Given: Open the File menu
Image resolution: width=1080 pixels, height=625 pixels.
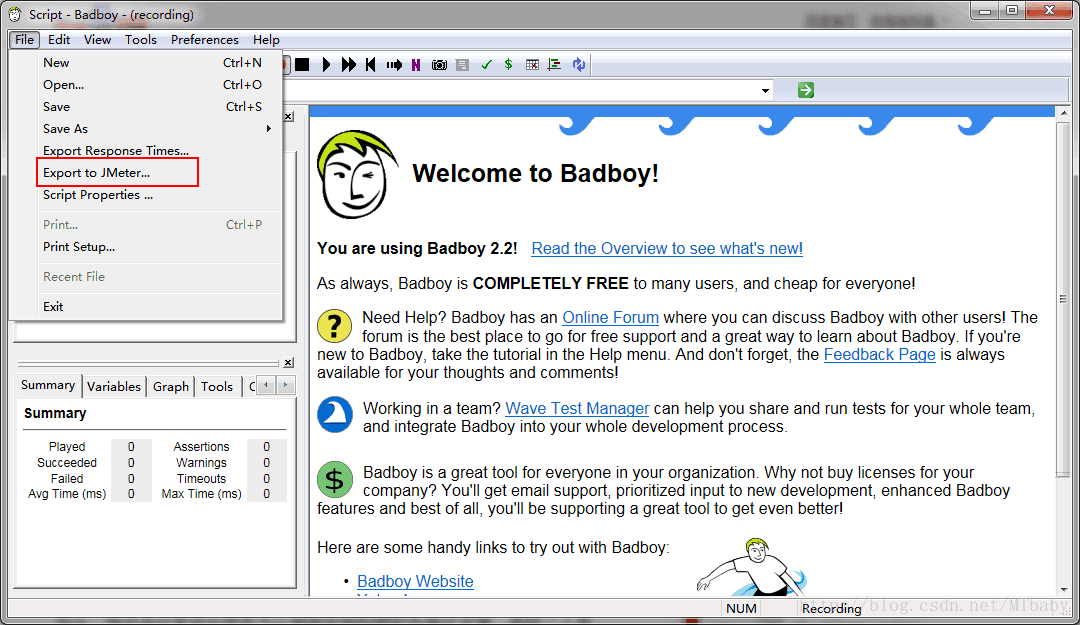Looking at the screenshot, I should point(24,39).
